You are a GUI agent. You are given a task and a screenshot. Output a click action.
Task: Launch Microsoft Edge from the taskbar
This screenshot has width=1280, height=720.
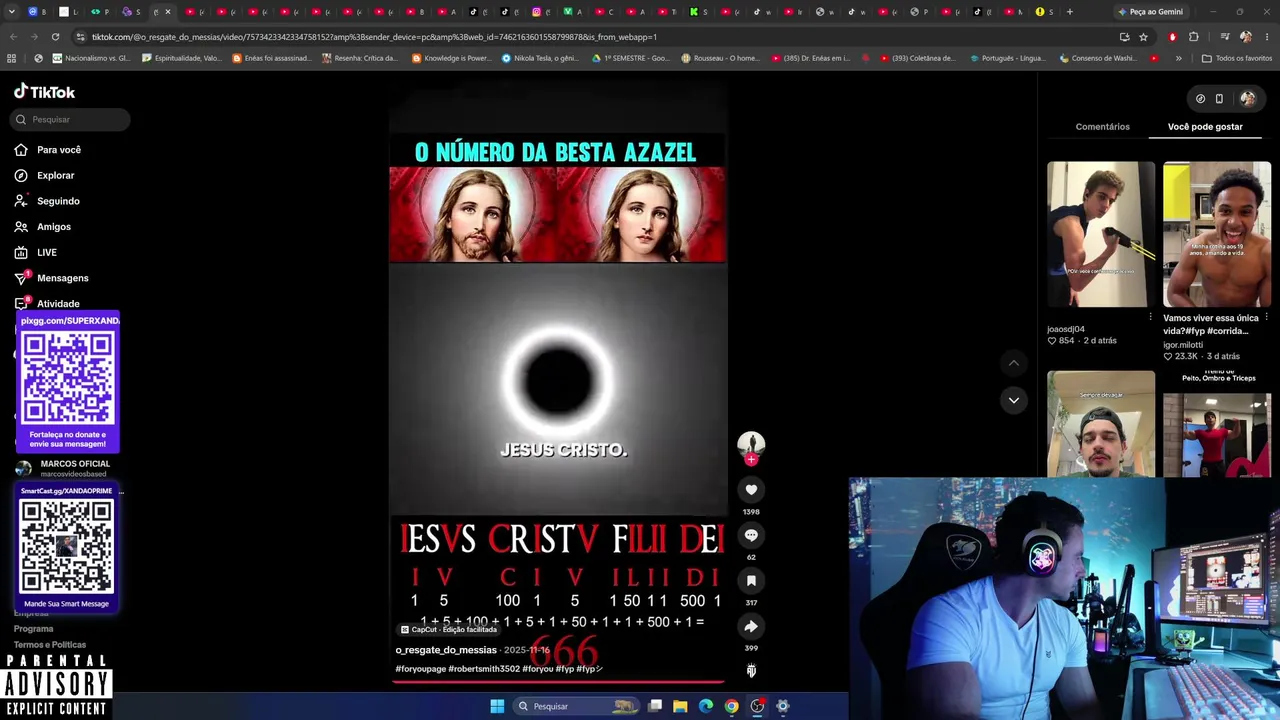click(x=706, y=706)
